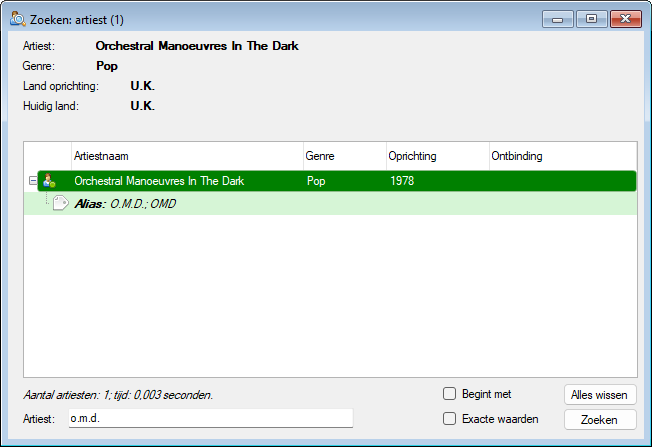Focus the Artiest search input field
Image resolution: width=652 pixels, height=447 pixels.
(211, 418)
